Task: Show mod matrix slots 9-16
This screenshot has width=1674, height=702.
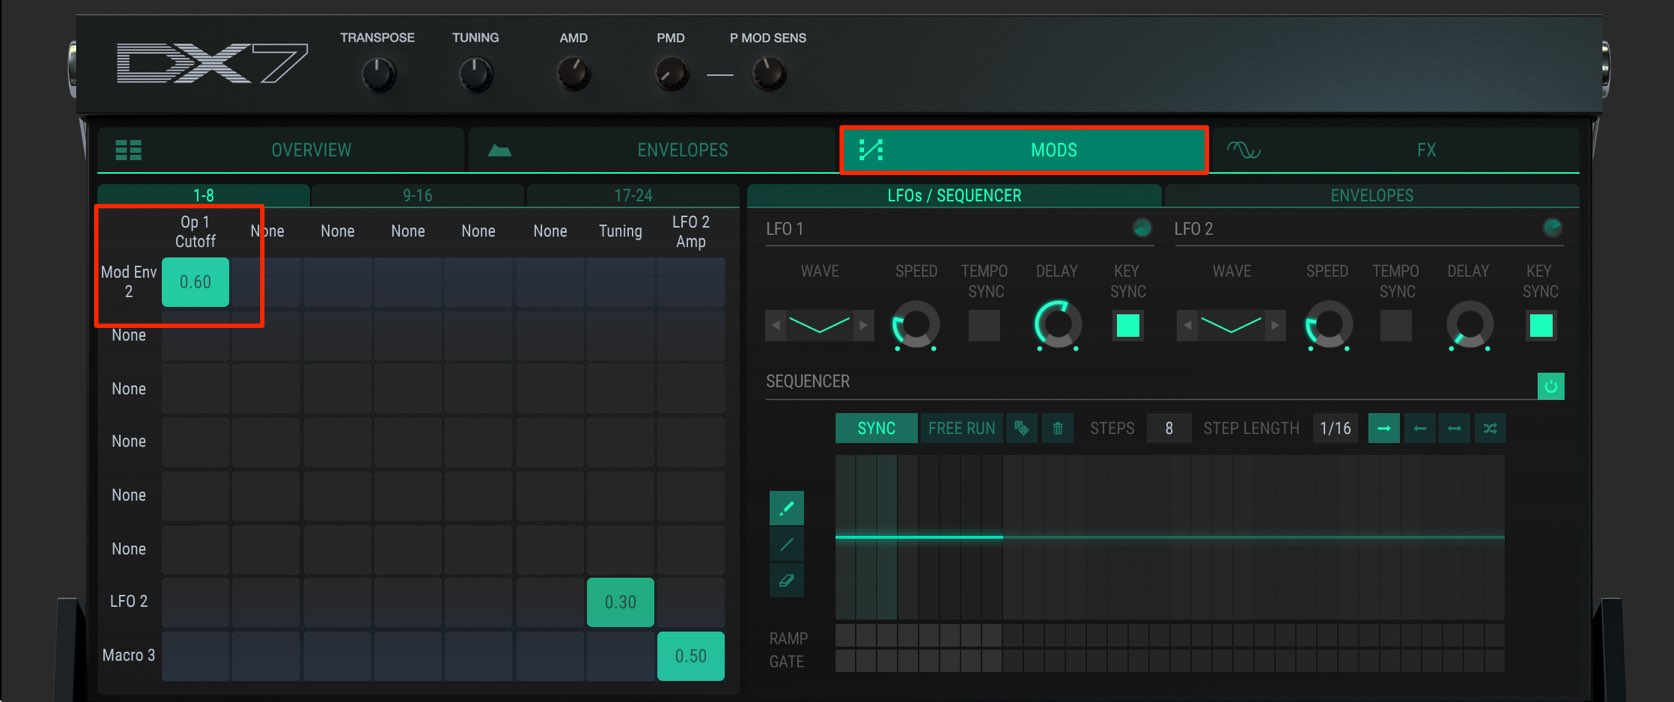Action: coord(418,195)
